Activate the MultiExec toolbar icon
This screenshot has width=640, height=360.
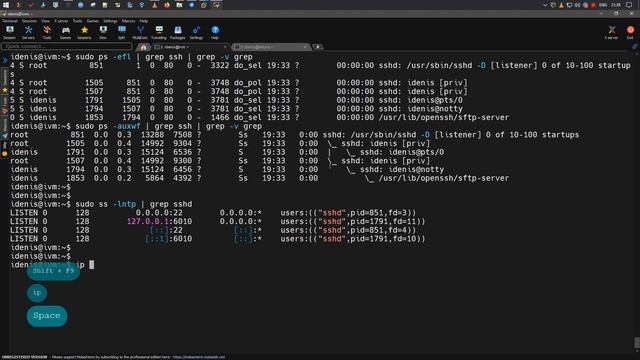140,32
